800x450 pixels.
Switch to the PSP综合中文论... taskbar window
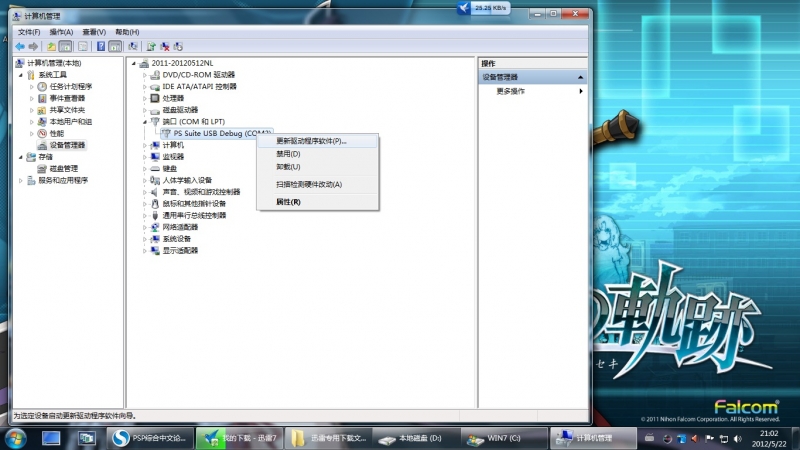(151, 438)
